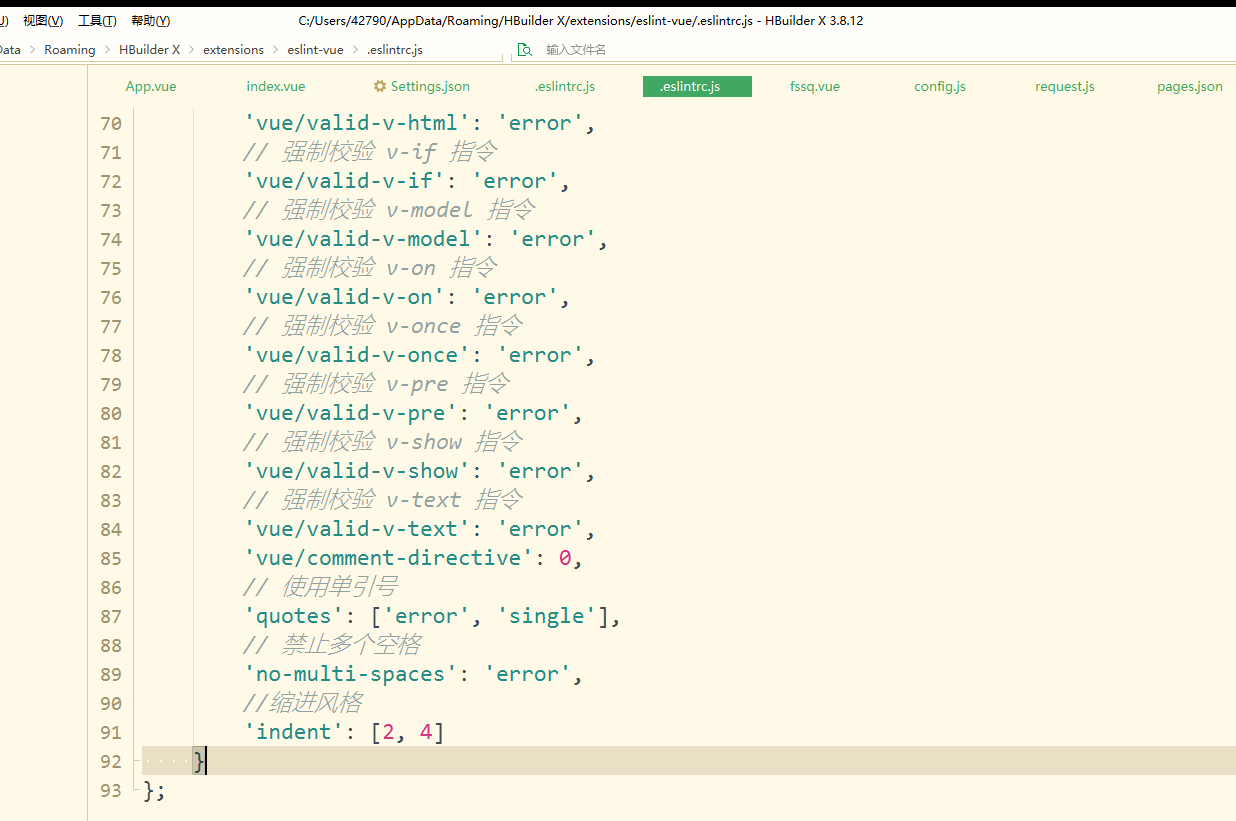Click line number 92 in the gutter
Screen dimensions: 1236x821
pos(111,762)
